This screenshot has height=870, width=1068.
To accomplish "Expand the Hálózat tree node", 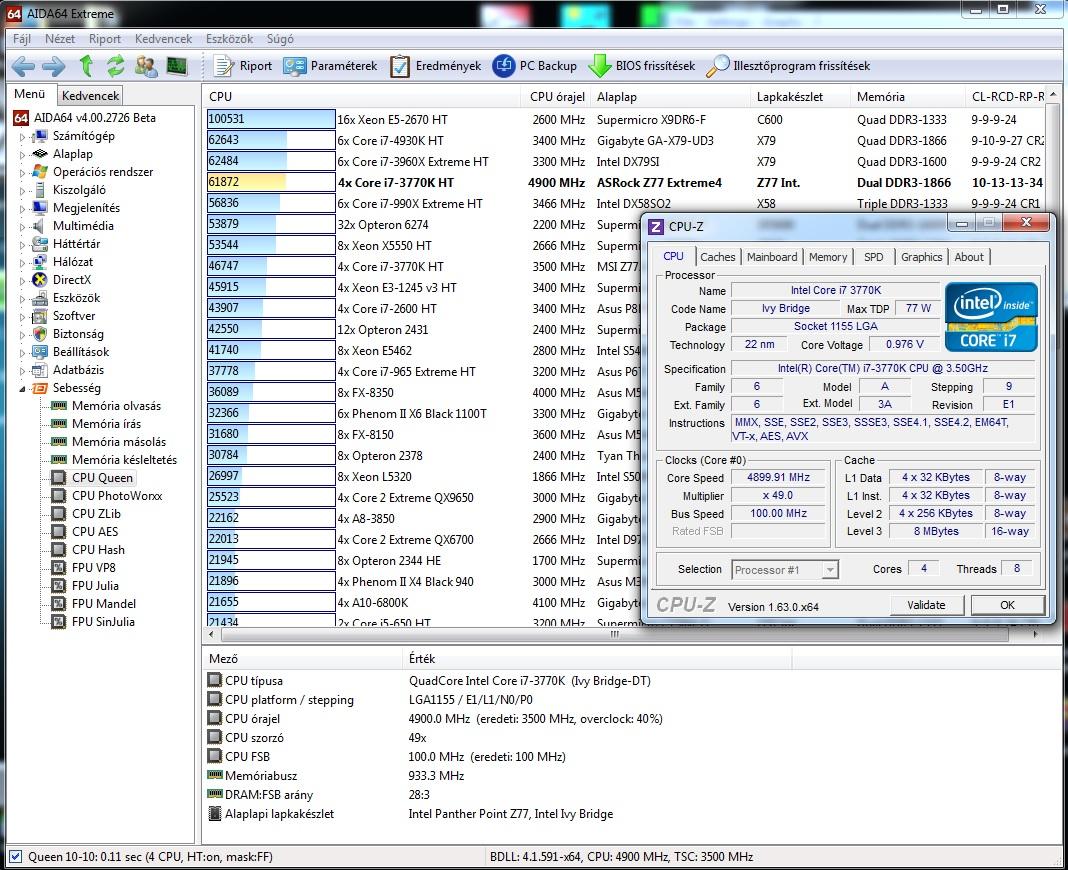I will 22,262.
